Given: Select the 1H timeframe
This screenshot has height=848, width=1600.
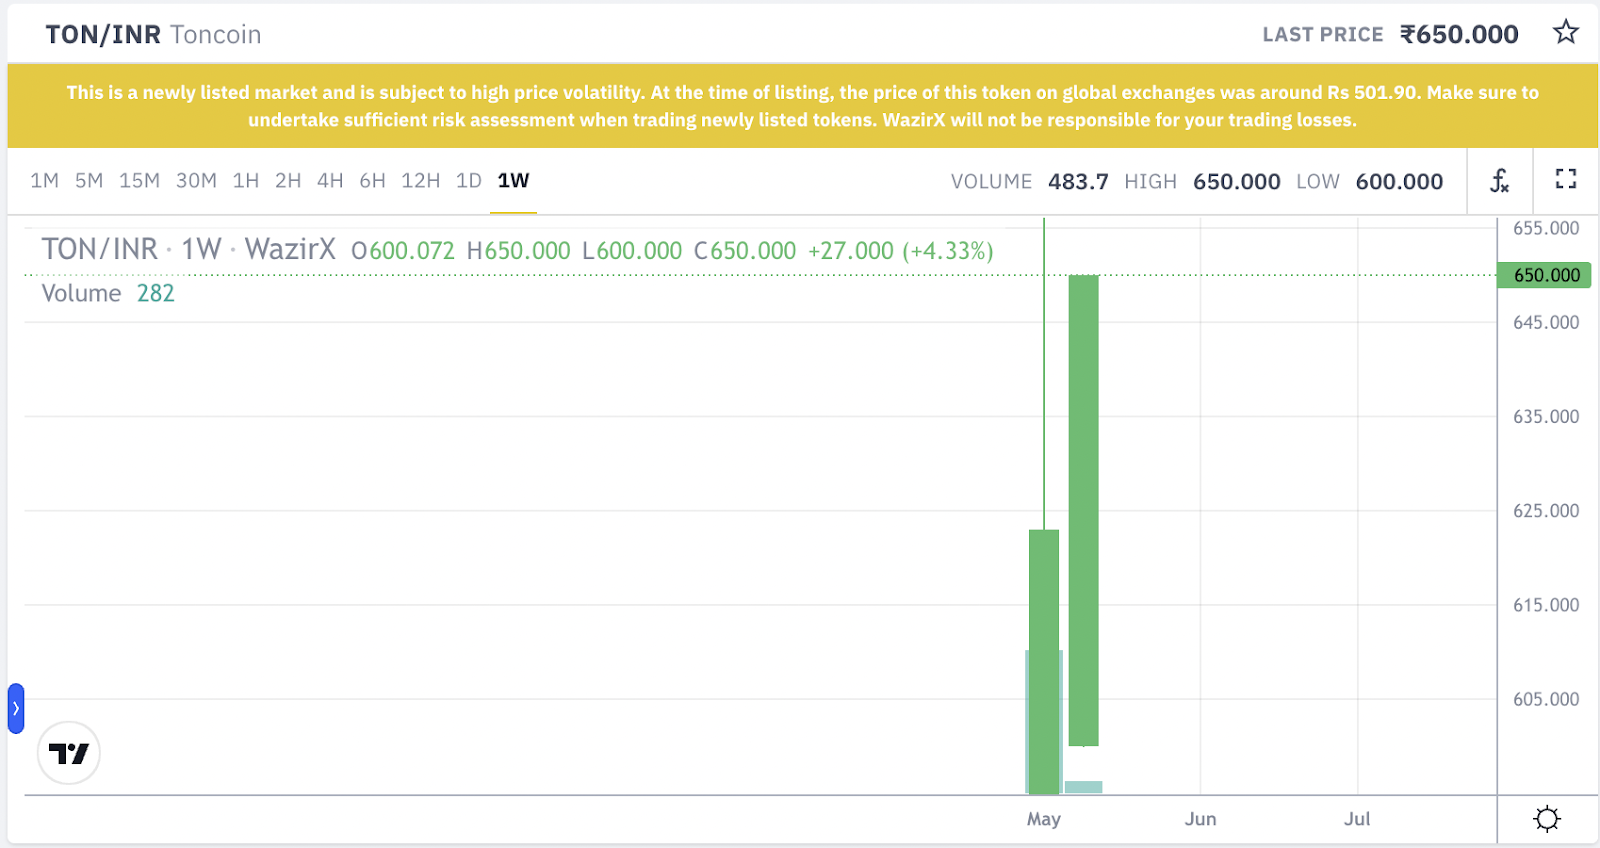Looking at the screenshot, I should [246, 181].
